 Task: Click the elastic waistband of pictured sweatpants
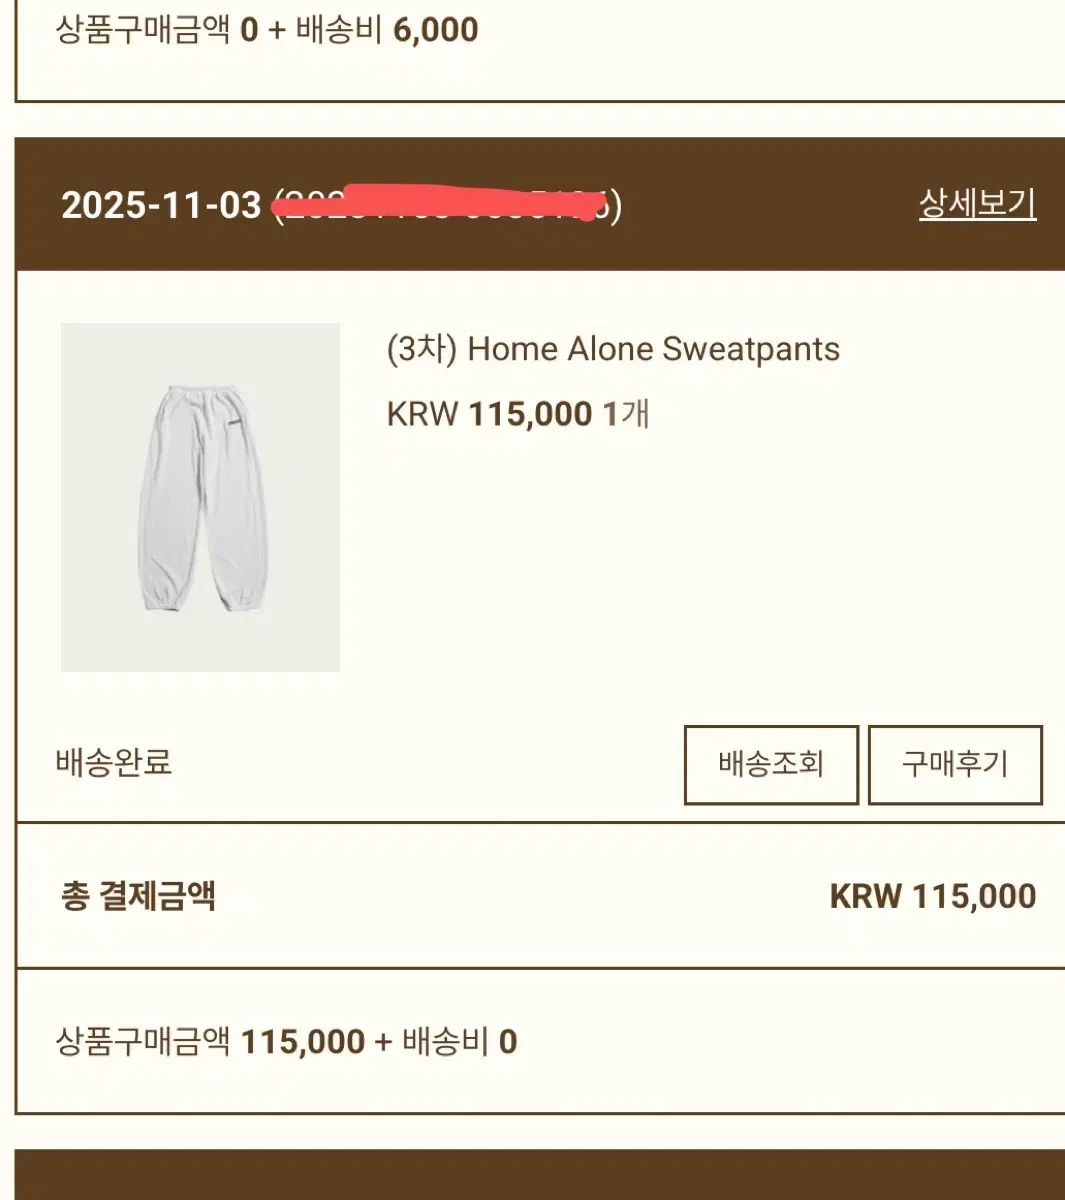click(202, 392)
